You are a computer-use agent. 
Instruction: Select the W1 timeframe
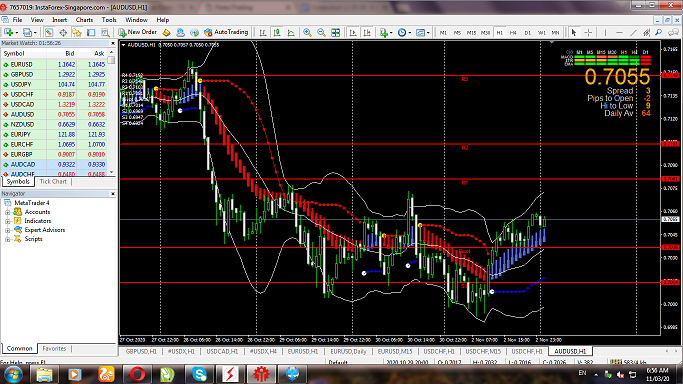tap(541, 33)
